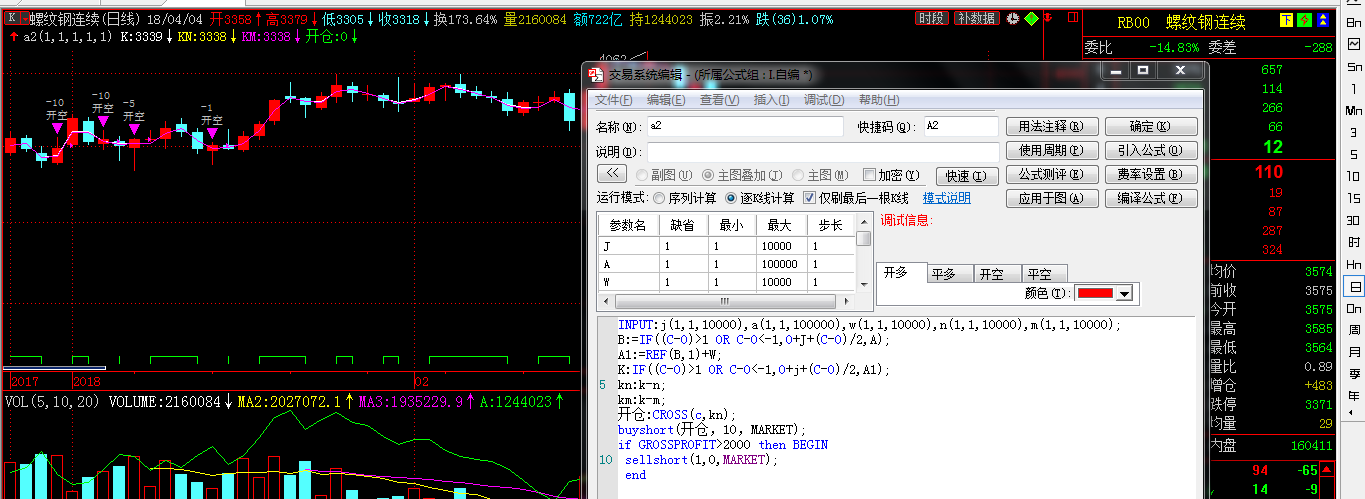
Task: Click the 编译公式 button
Action: [1150, 198]
